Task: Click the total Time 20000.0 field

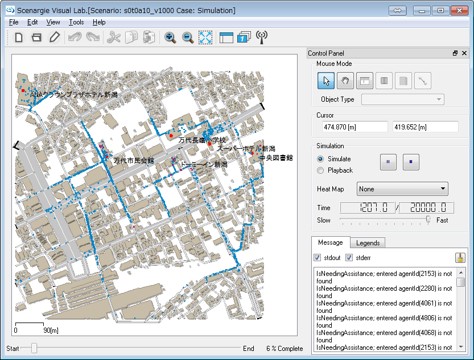Action: coord(427,208)
